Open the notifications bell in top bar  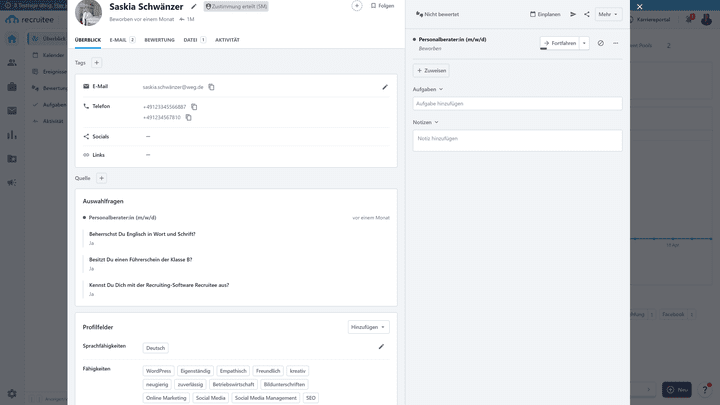coord(689,19)
